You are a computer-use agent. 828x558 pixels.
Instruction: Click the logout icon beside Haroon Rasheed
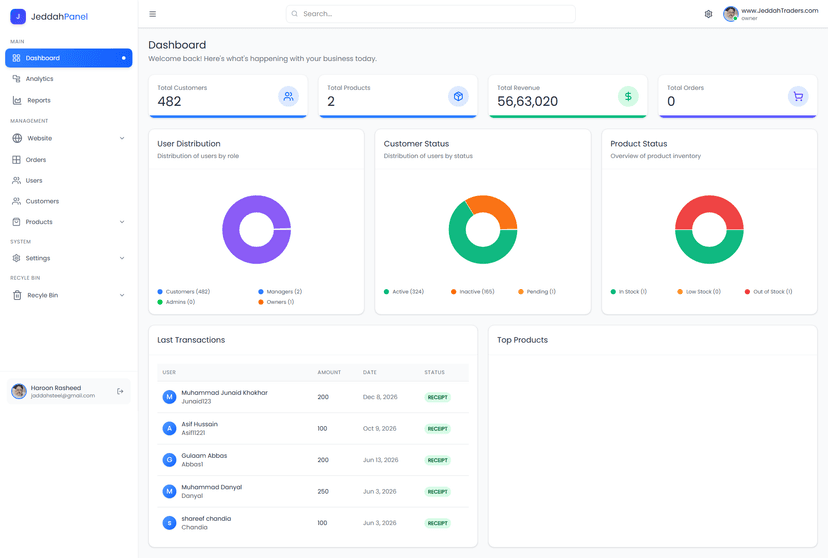[120, 391]
